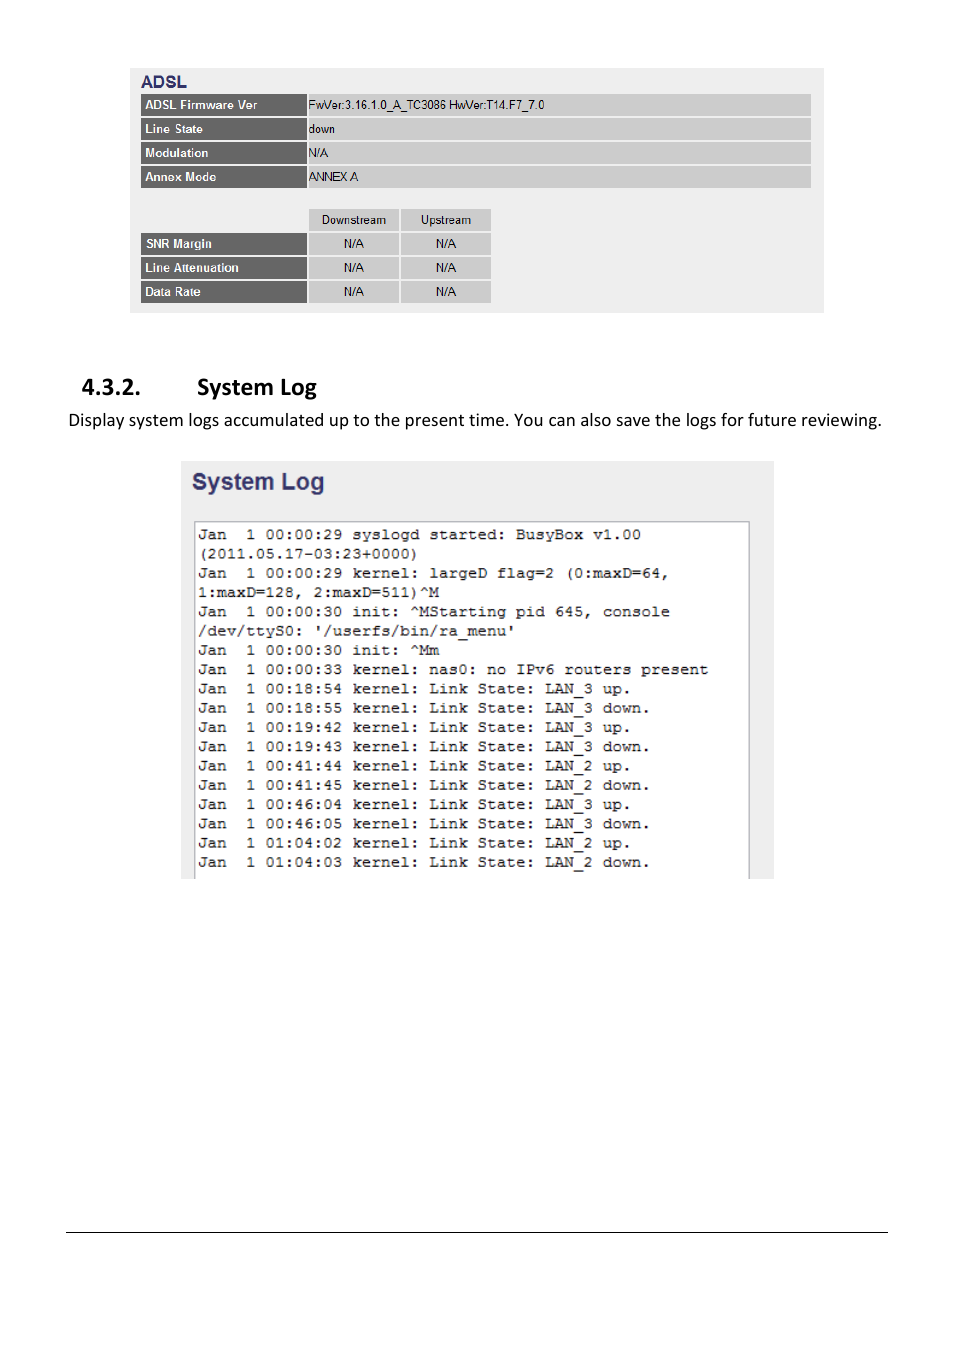Click the Annex Mode label
Screen dimensions: 954x1350
[223, 177]
